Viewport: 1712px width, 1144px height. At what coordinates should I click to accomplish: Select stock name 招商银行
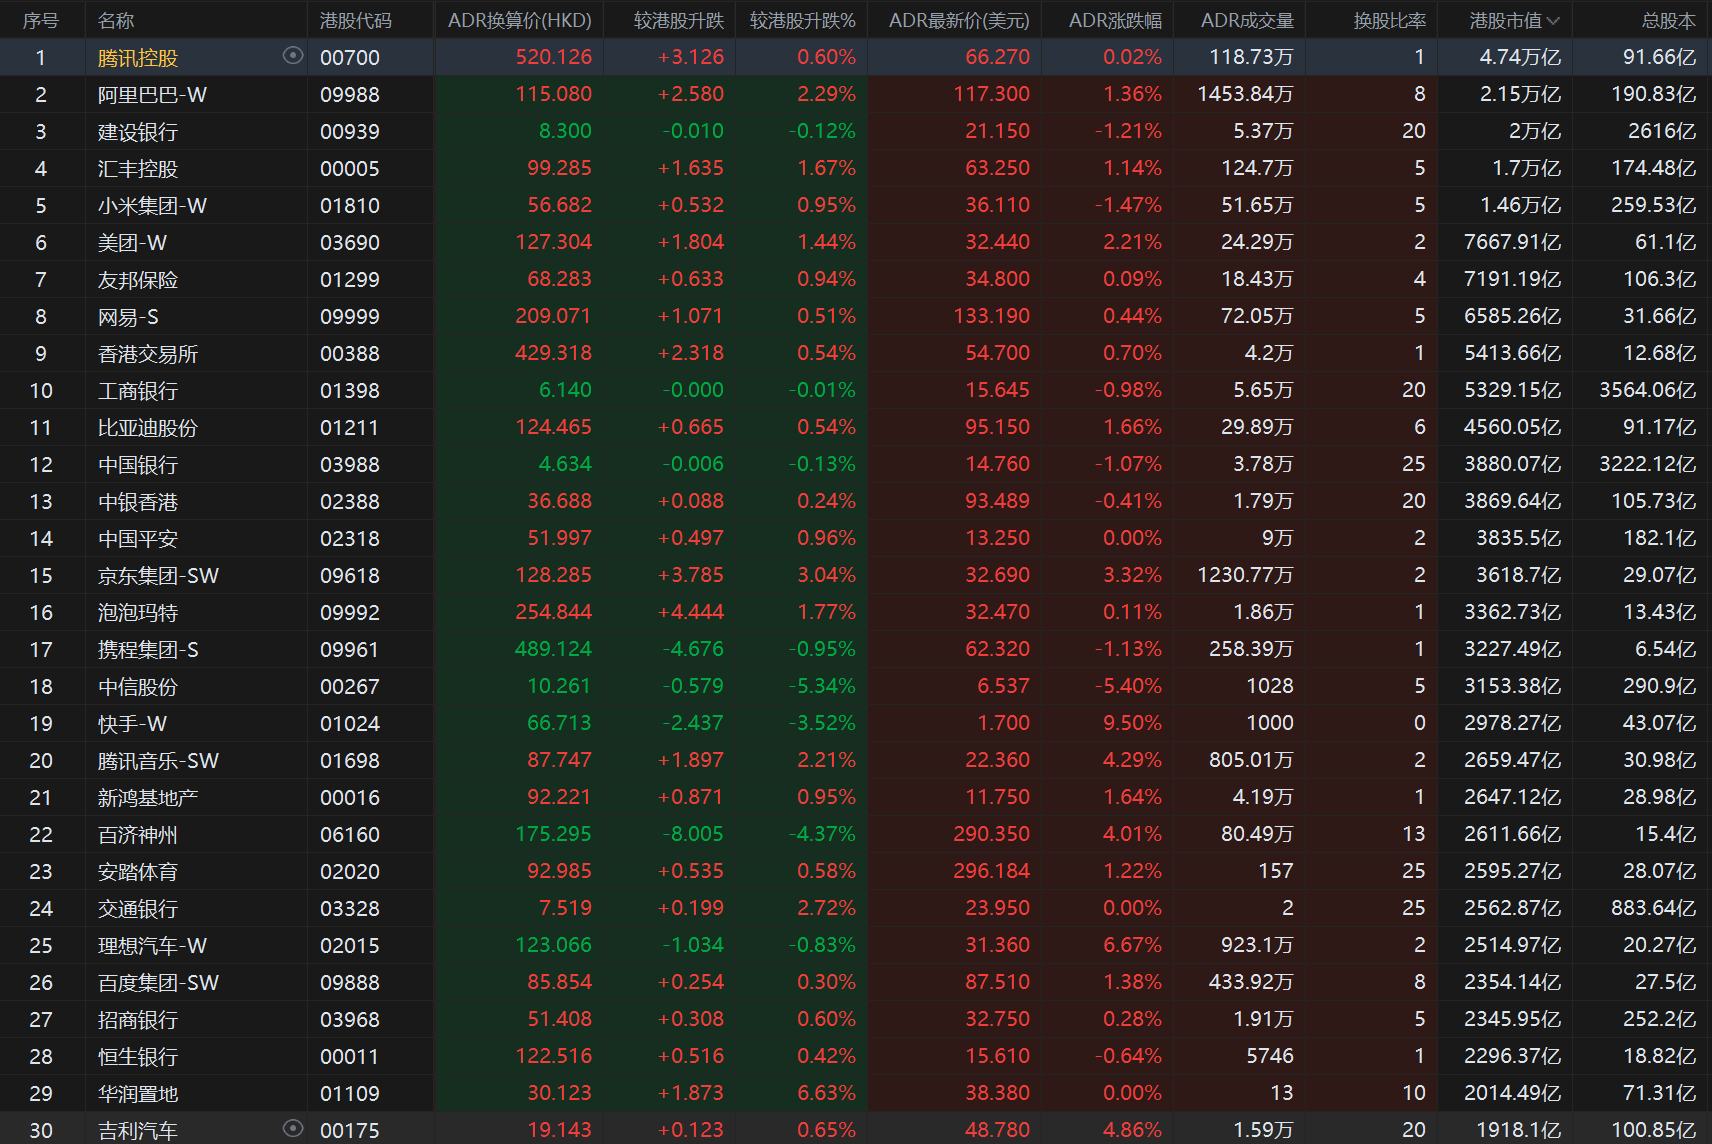click(x=138, y=1020)
